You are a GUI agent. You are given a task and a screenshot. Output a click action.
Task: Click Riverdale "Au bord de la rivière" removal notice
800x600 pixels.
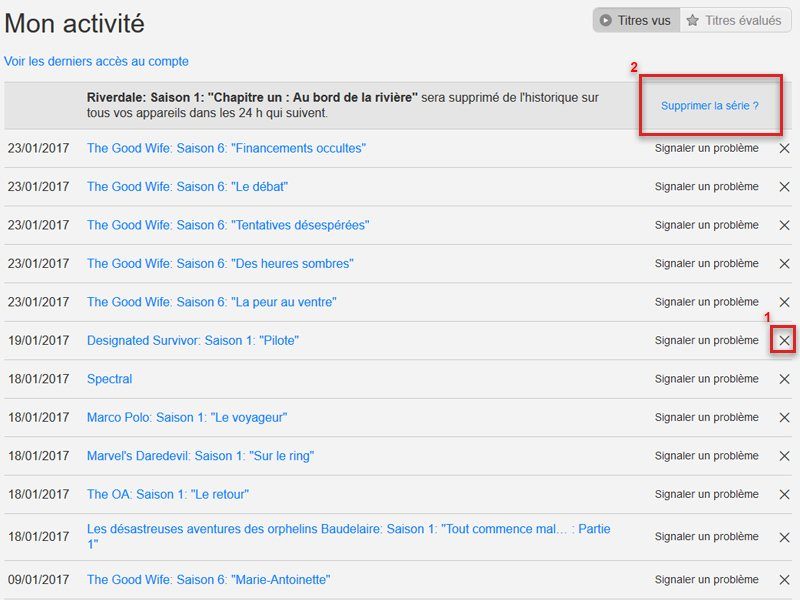[342, 105]
